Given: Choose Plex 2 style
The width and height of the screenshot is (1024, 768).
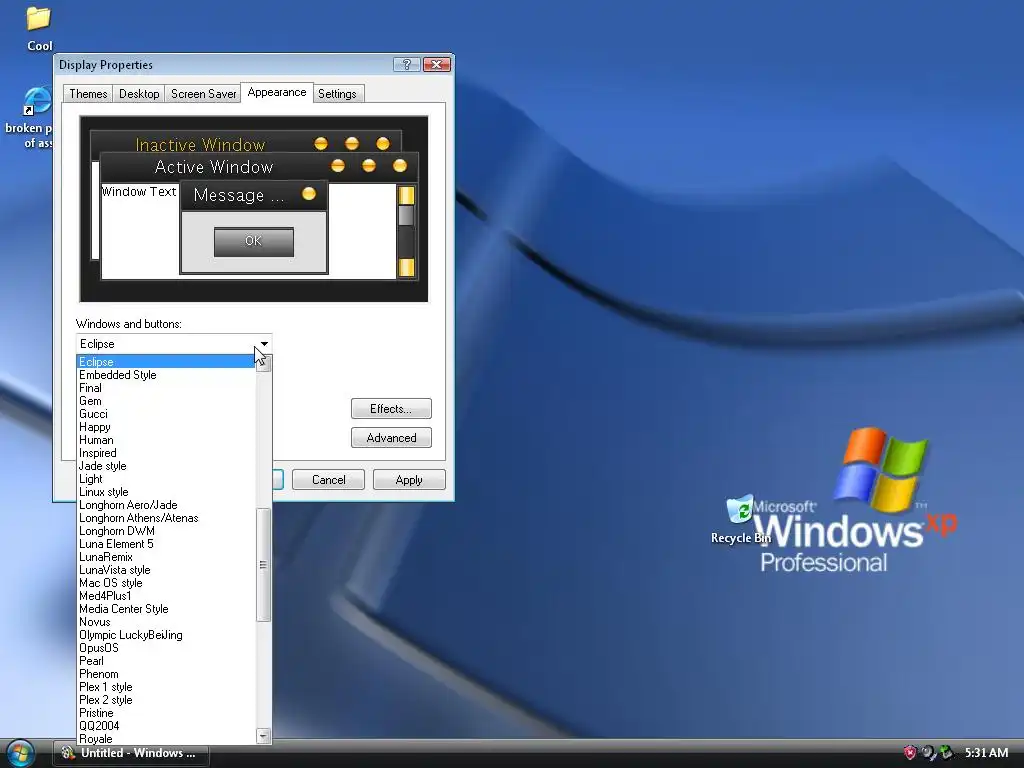Looking at the screenshot, I should pos(165,700).
